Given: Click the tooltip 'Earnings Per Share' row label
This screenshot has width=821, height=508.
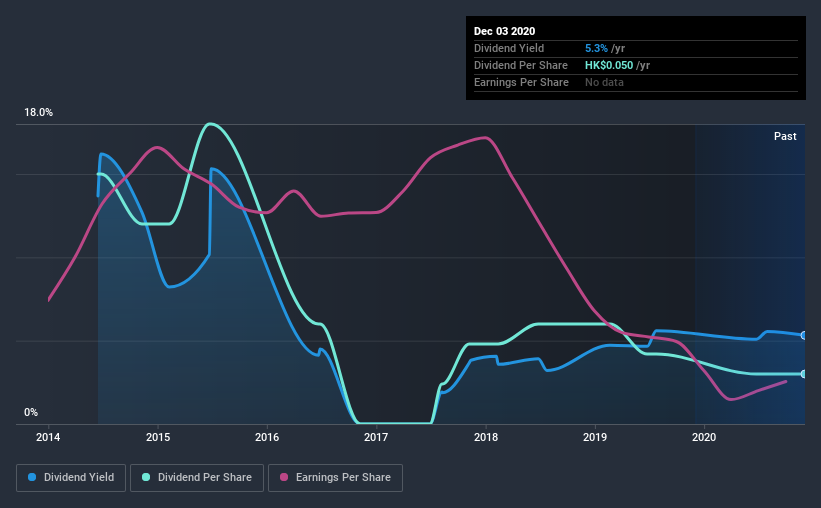Looking at the screenshot, I should pos(521,82).
